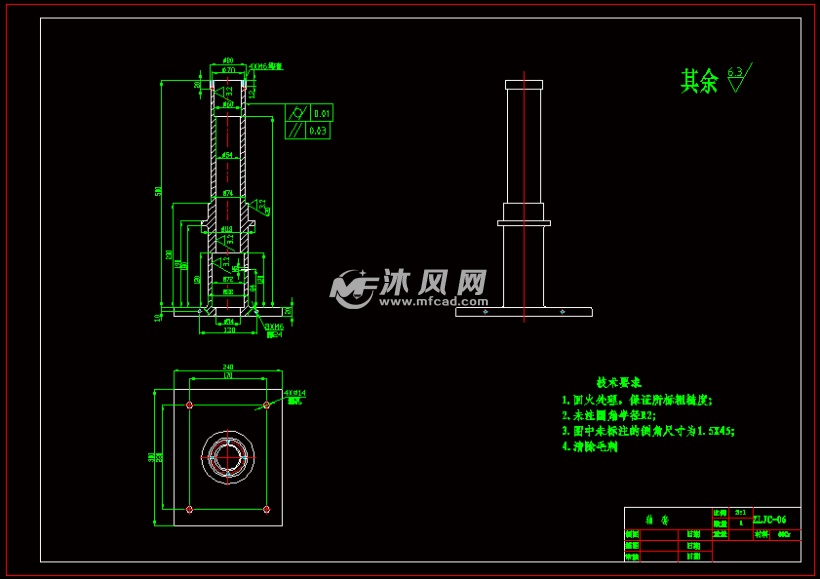Select bottom-left mounting hole in plan view

pyautogui.click(x=189, y=509)
